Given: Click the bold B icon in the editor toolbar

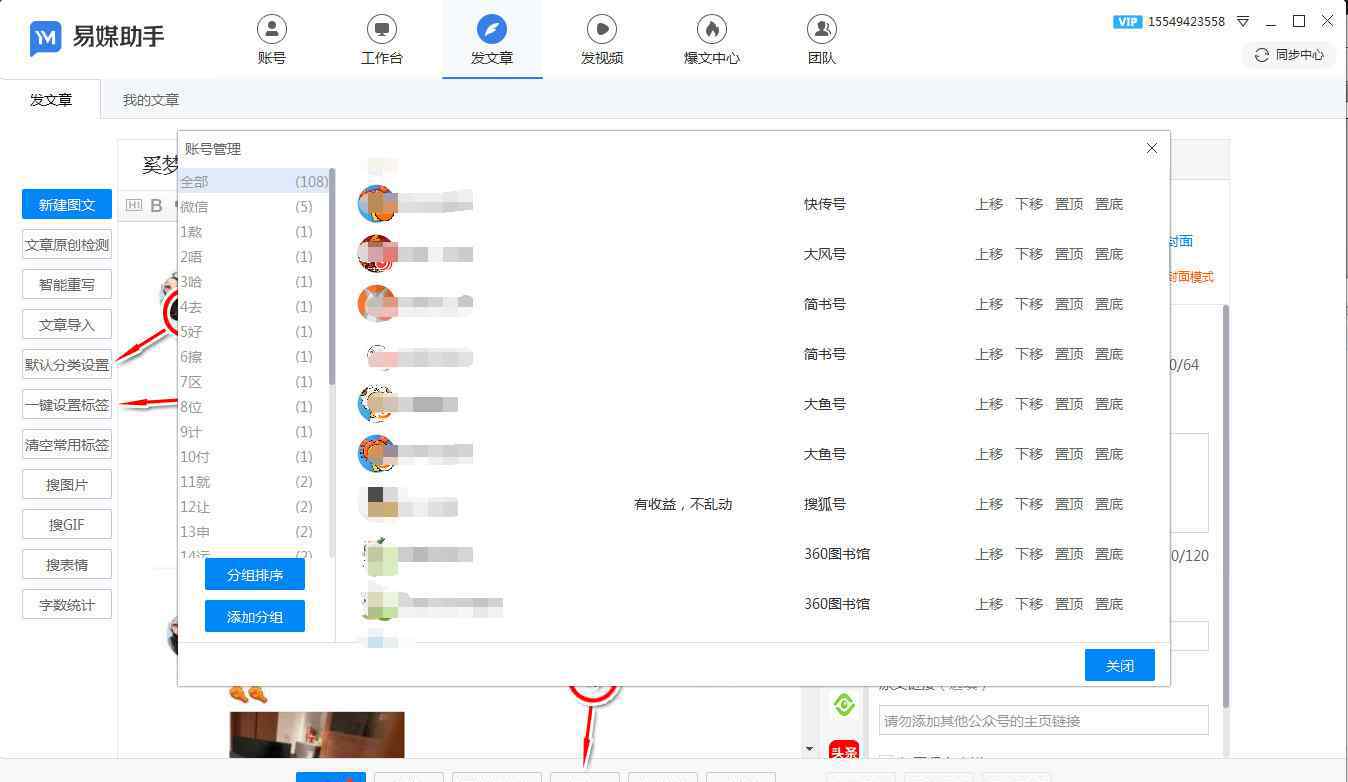Looking at the screenshot, I should (156, 206).
